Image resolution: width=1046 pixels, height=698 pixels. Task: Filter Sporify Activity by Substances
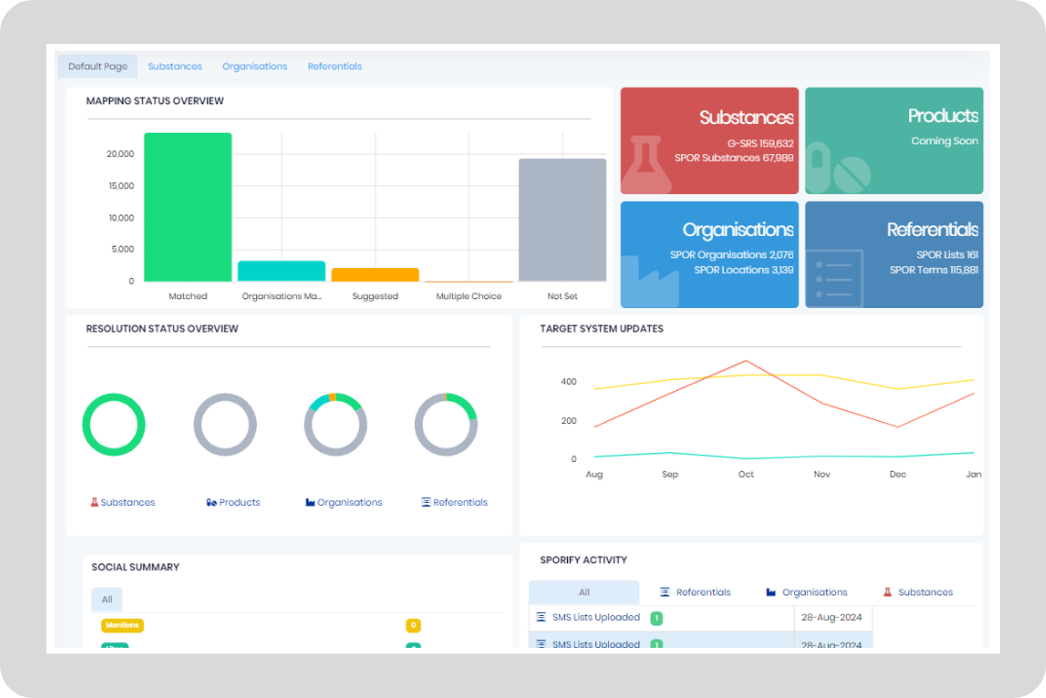[918, 592]
